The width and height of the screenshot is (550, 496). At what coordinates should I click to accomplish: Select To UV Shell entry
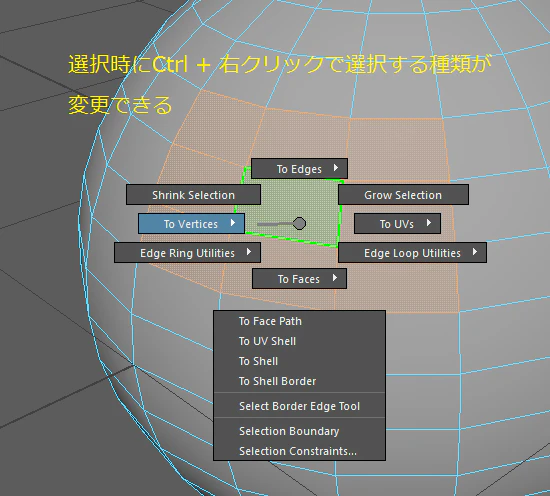[299, 341]
